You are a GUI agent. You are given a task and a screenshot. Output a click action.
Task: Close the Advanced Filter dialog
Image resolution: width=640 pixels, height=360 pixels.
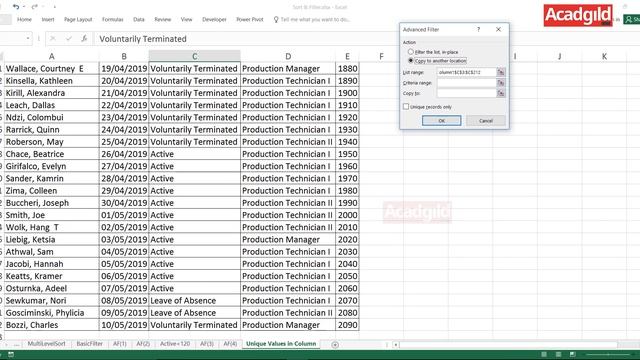click(498, 29)
